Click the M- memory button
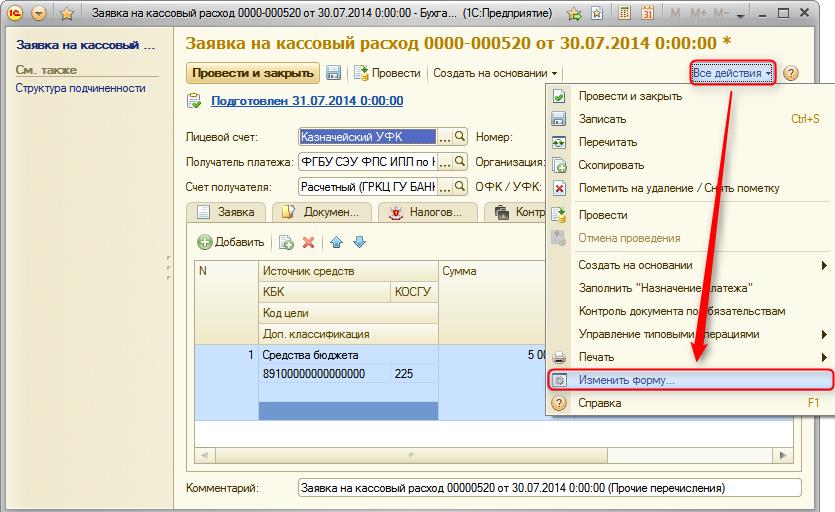The image size is (835, 512). (x=721, y=13)
